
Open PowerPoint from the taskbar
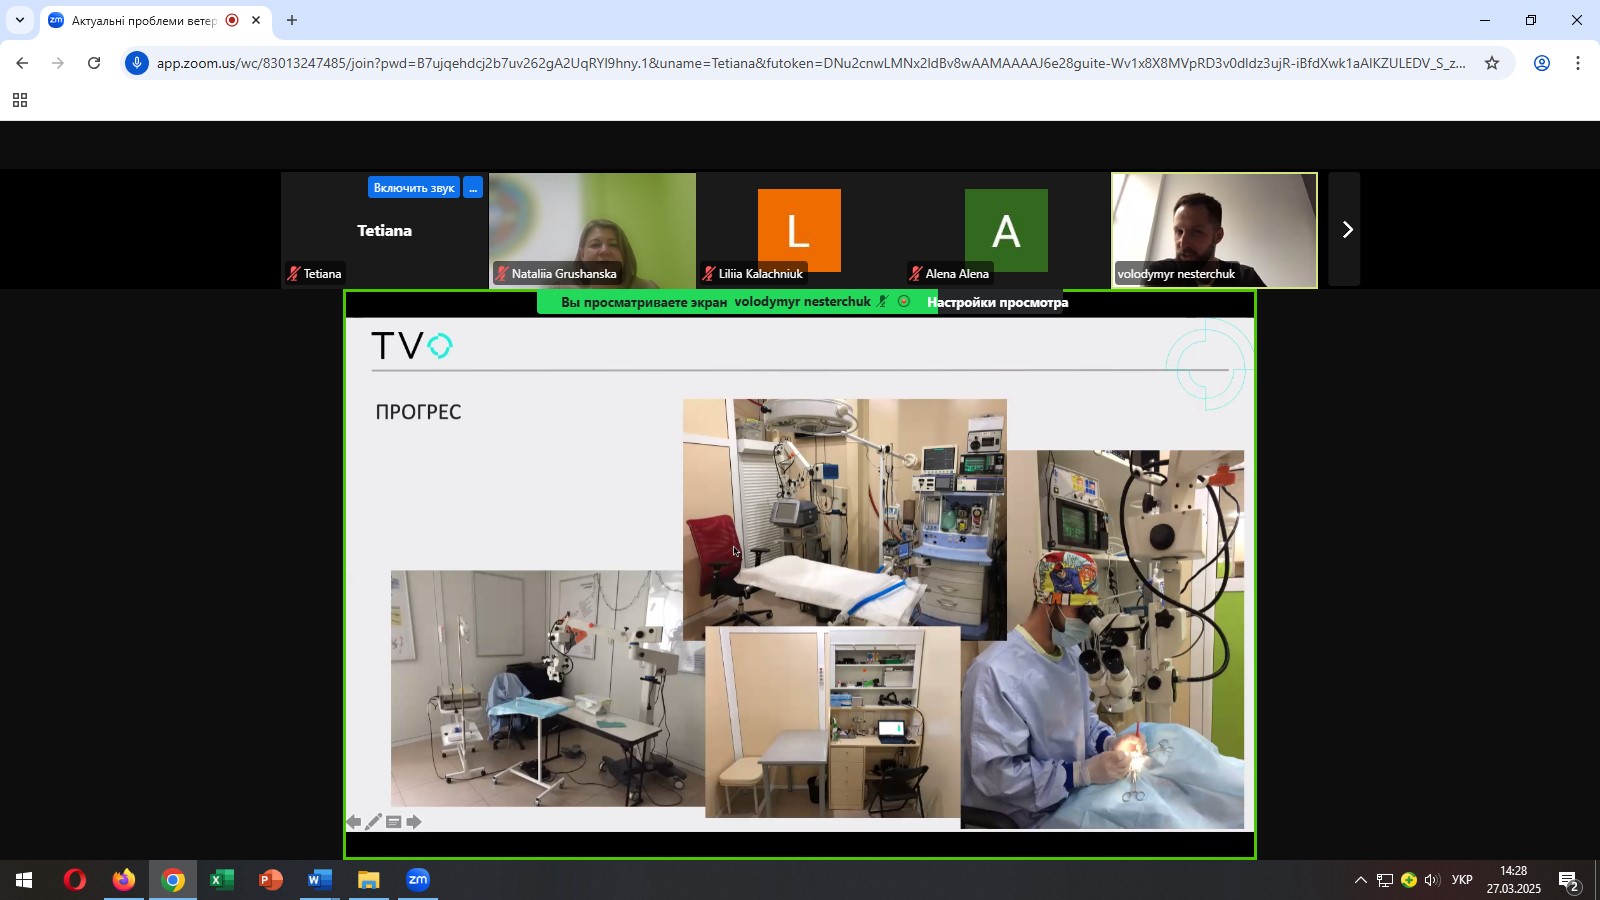click(x=271, y=881)
